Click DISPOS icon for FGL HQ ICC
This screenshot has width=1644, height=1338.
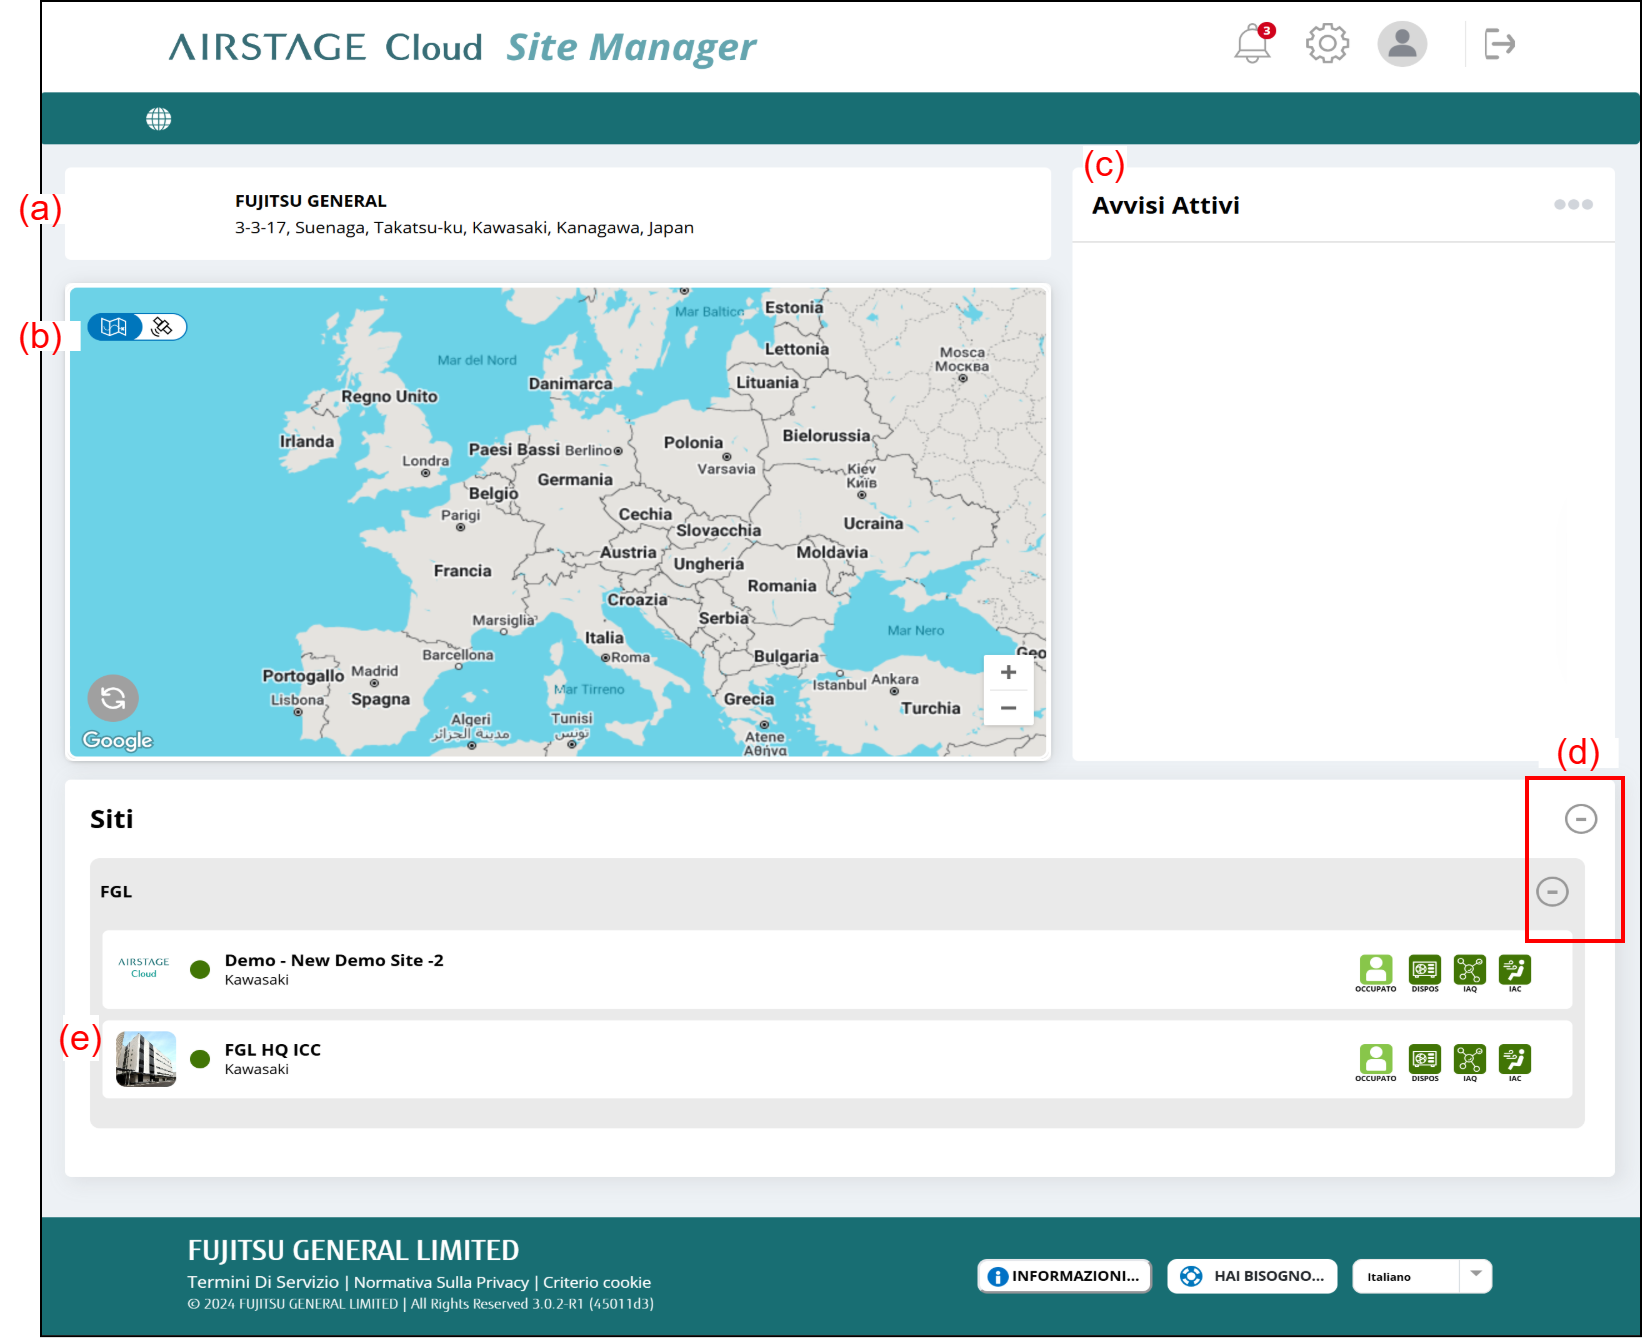pos(1424,1059)
